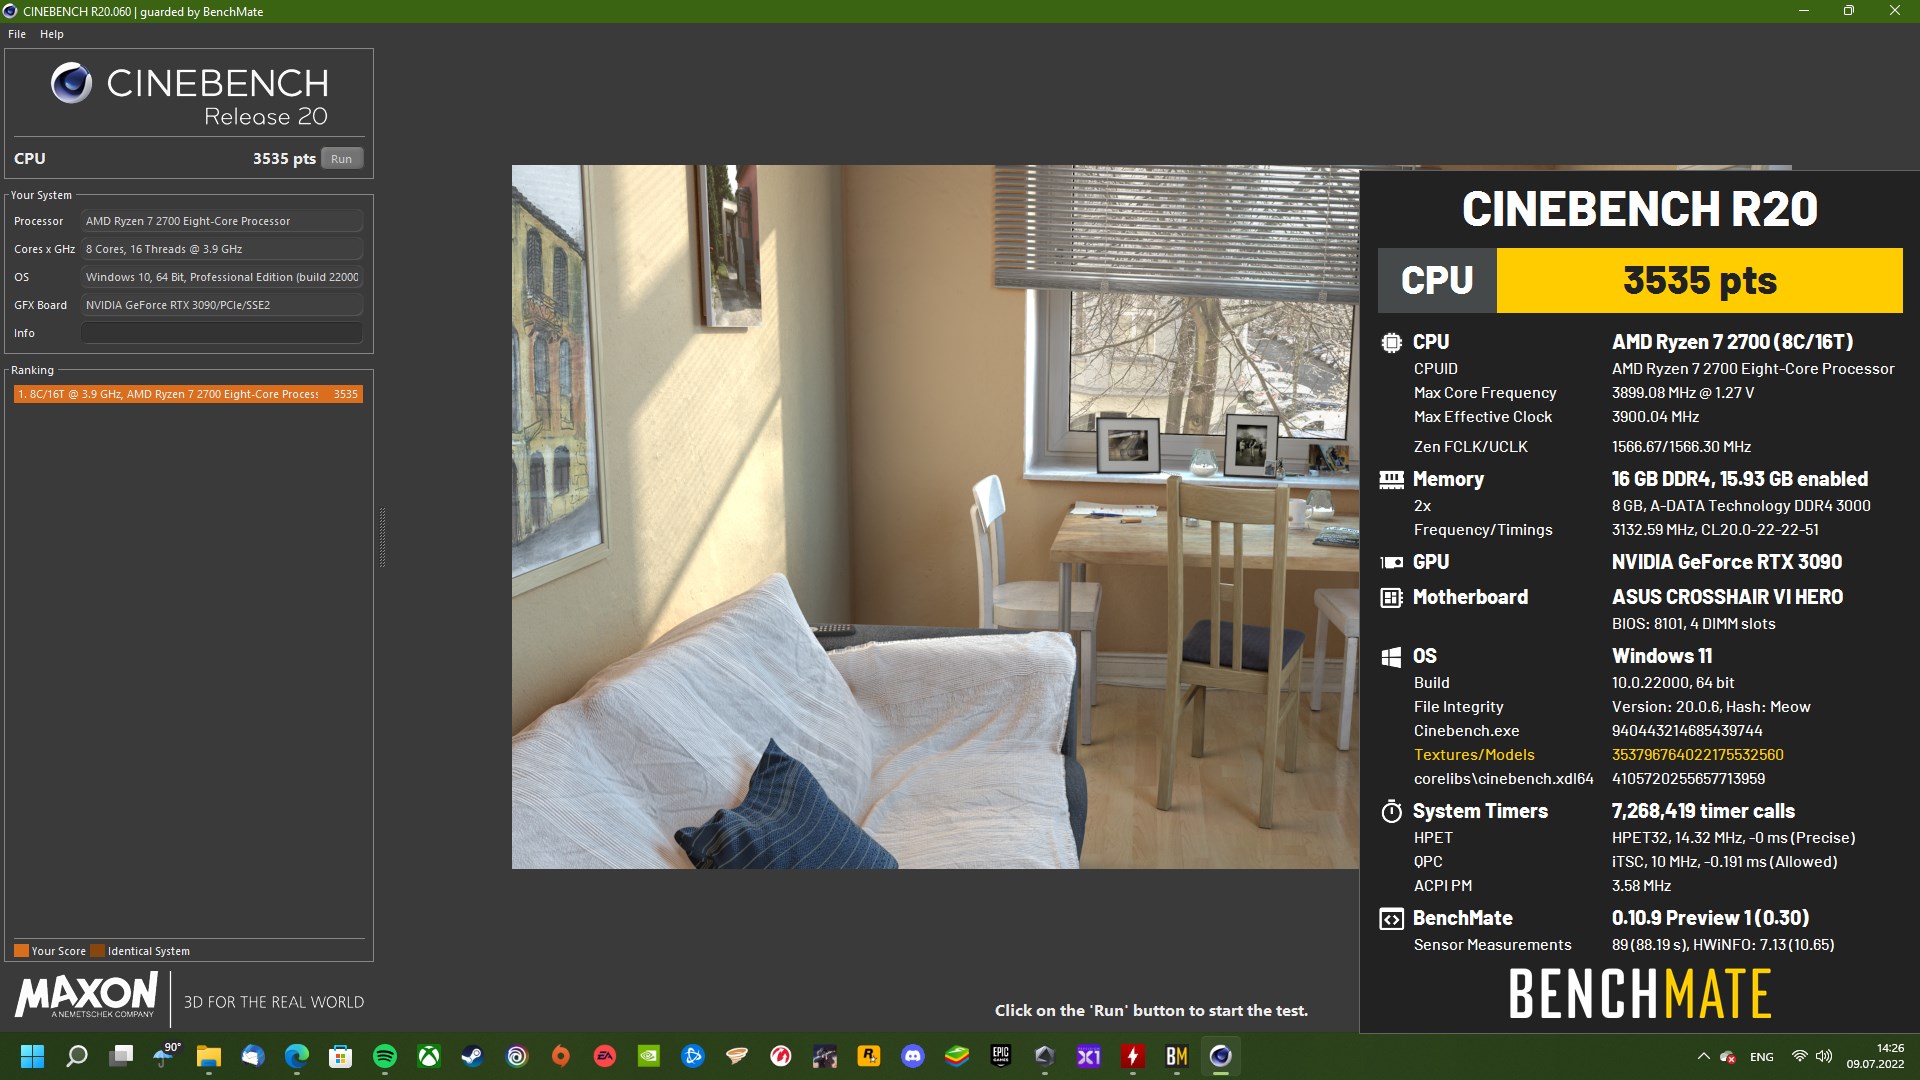Click the cloud sync error tray icon
Image resolution: width=1920 pixels, height=1080 pixels.
(x=1728, y=1057)
